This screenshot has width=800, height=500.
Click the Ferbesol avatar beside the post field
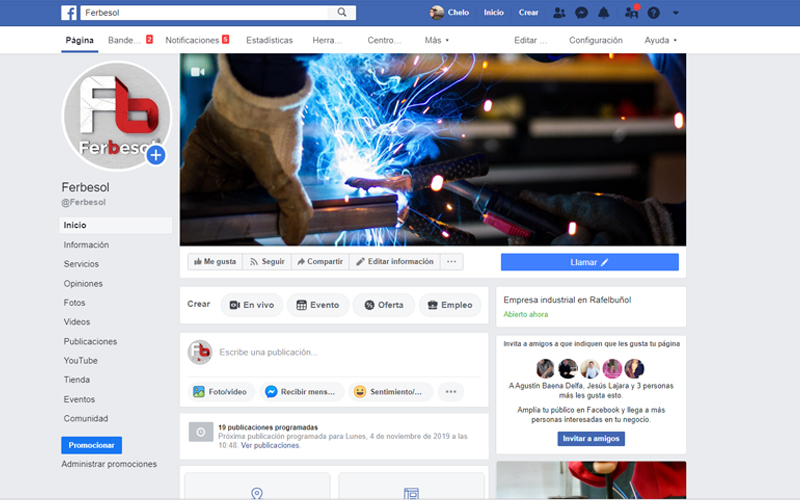pos(200,353)
